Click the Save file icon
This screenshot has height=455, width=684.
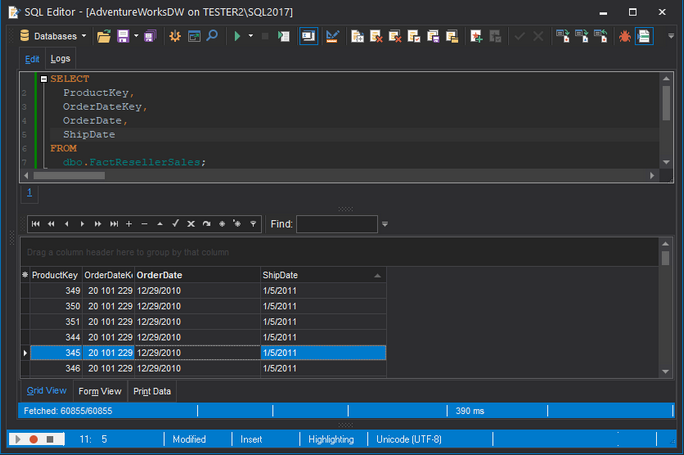(x=123, y=36)
